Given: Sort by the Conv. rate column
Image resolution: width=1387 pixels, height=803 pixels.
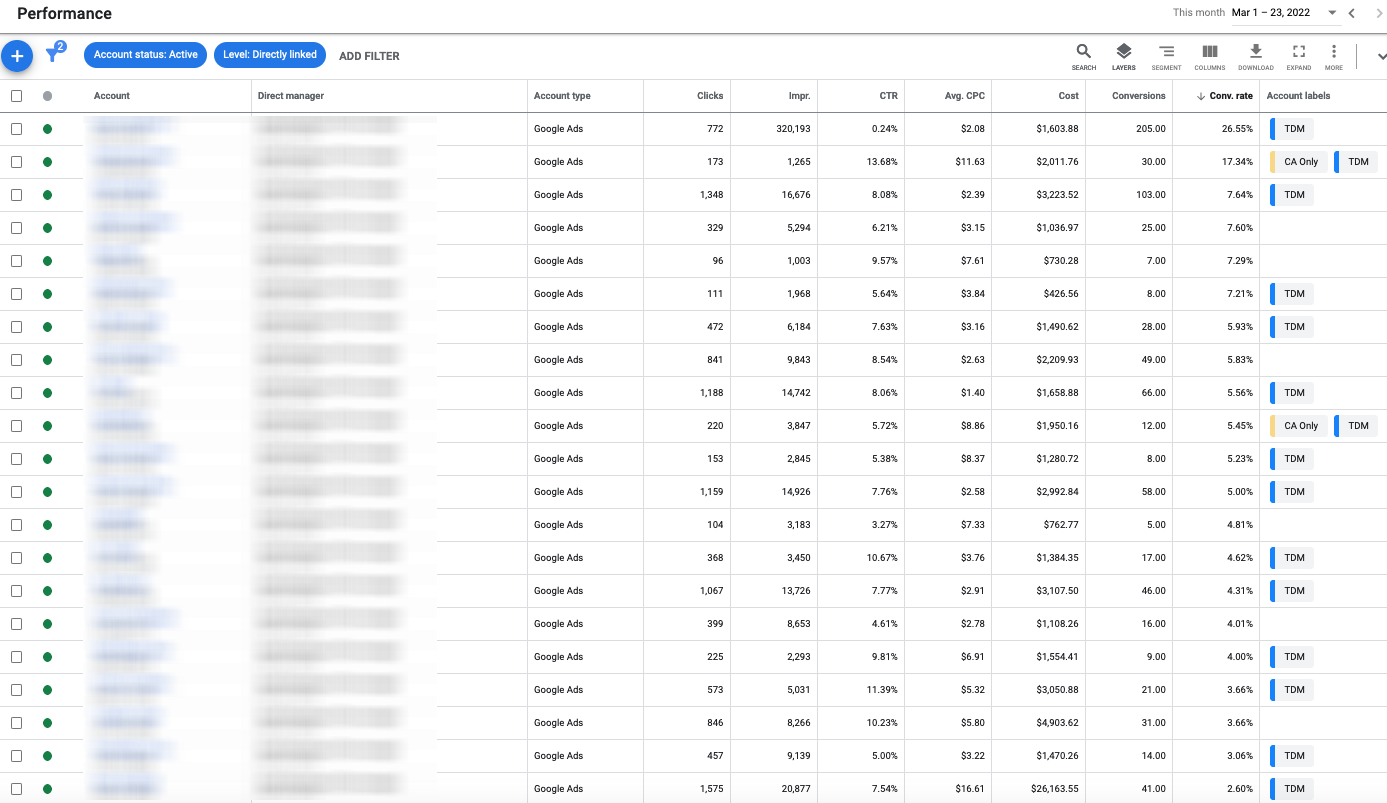Looking at the screenshot, I should (1230, 96).
